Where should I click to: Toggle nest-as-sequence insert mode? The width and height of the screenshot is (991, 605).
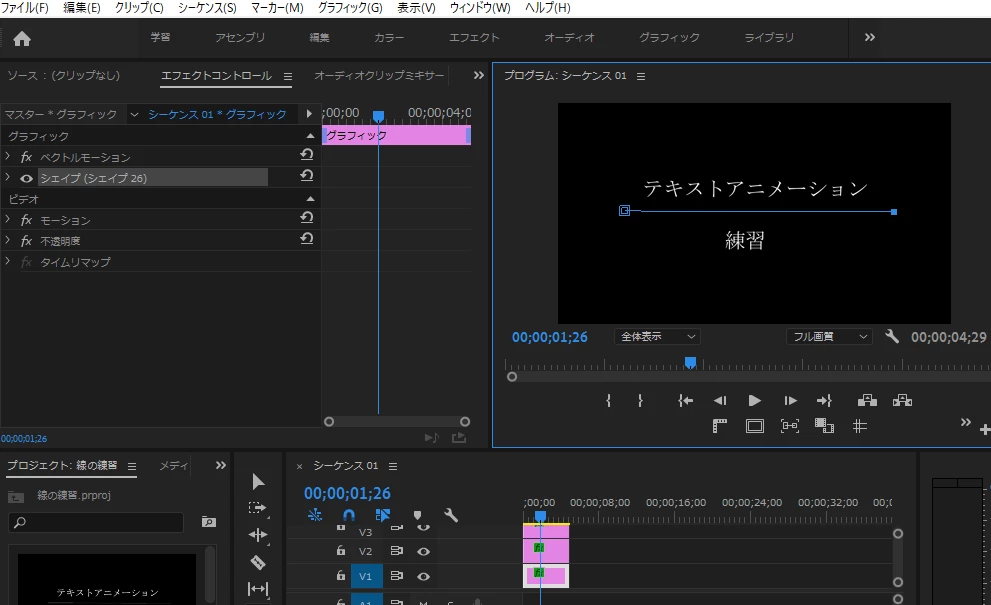tap(315, 515)
